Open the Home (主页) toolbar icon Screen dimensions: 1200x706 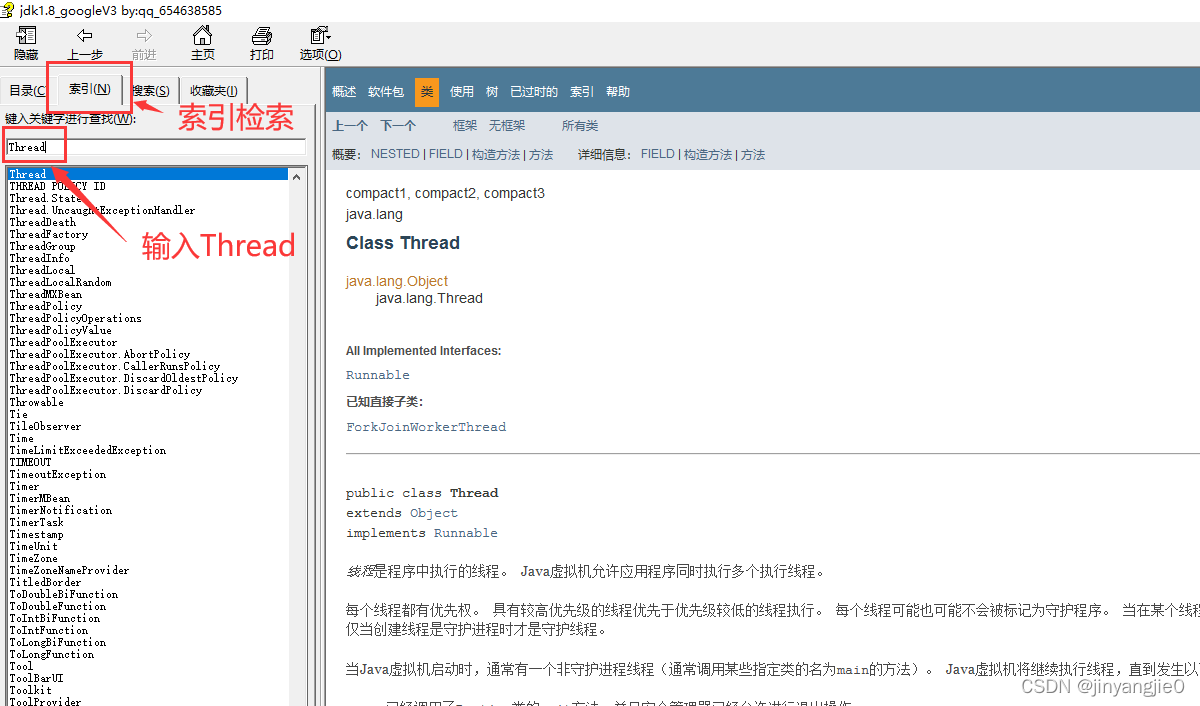point(203,36)
